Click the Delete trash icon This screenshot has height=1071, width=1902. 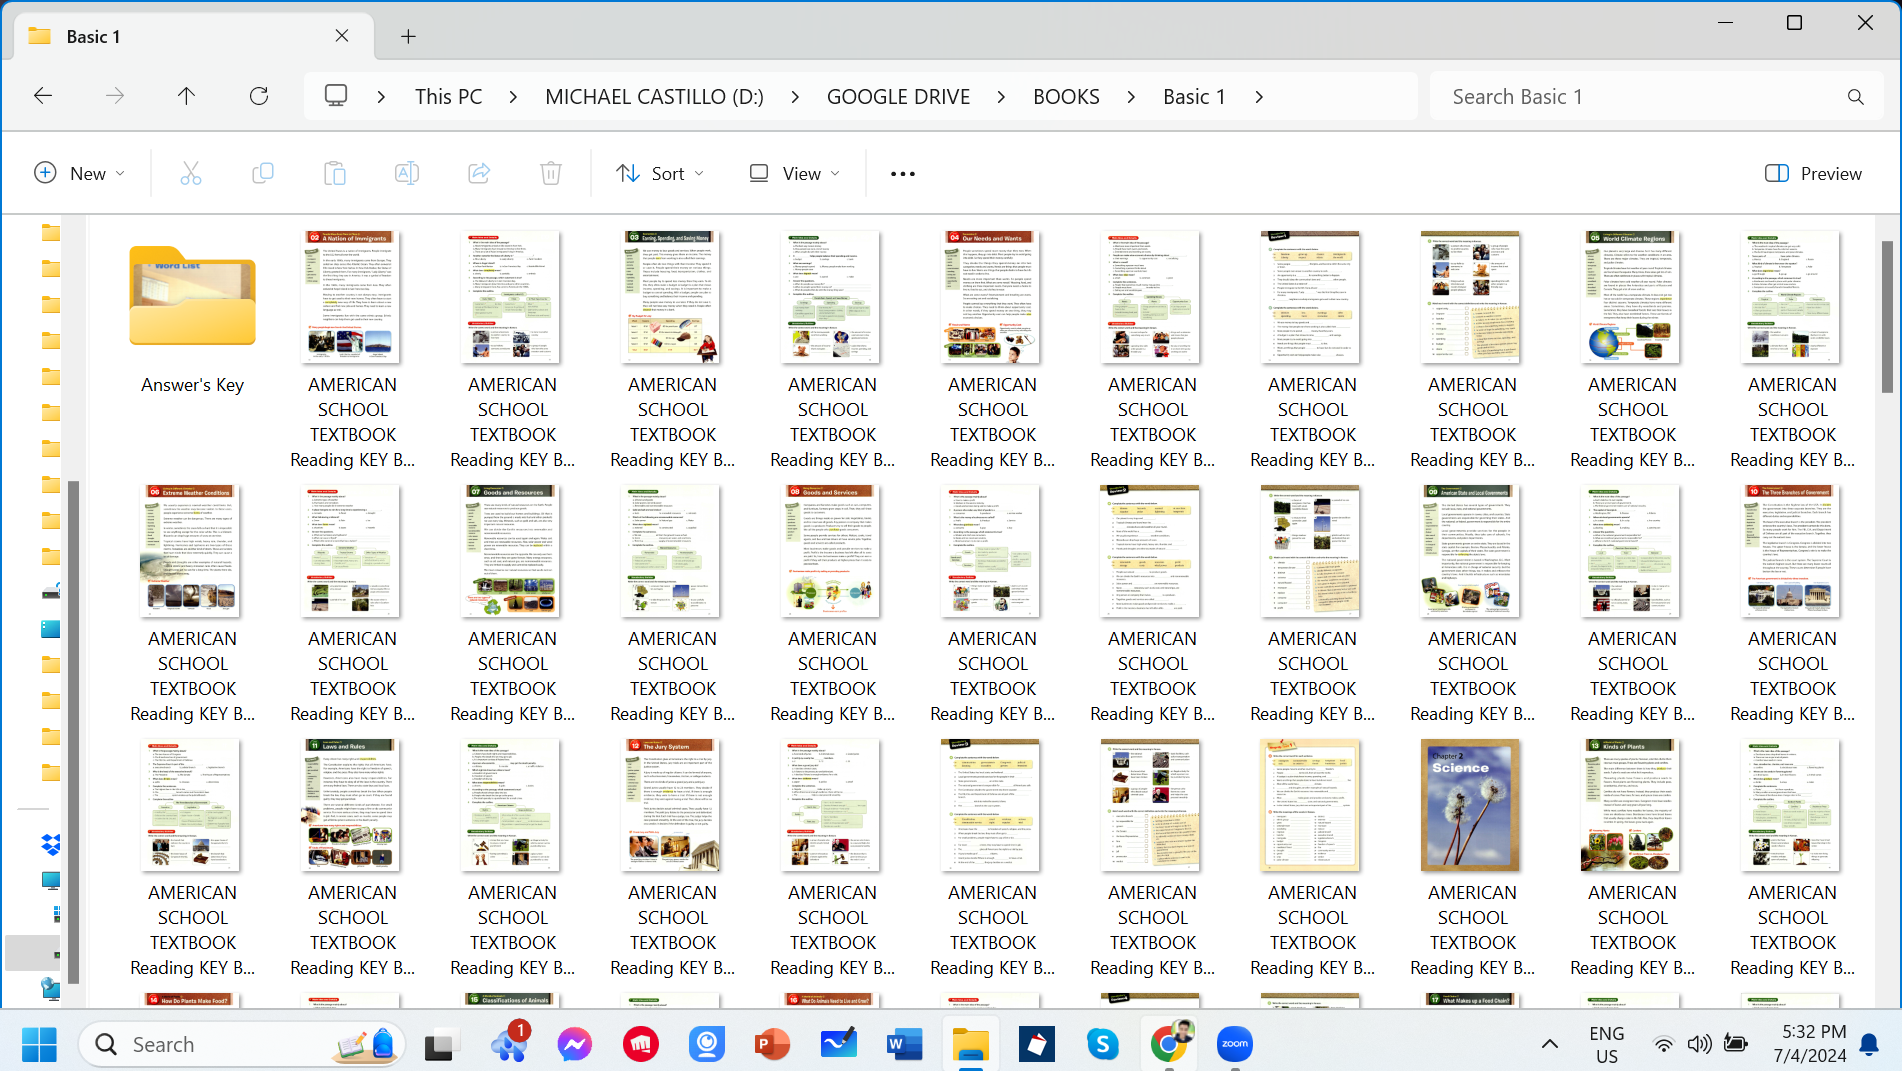pyautogui.click(x=551, y=173)
